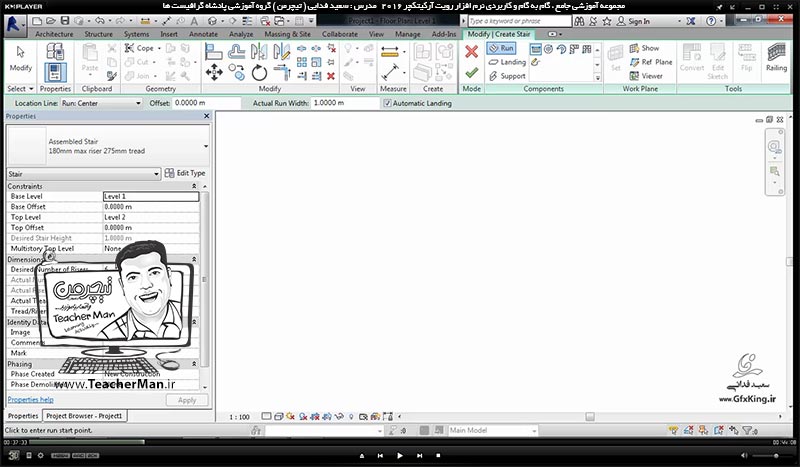Screen dimensions: 800x467
Task: Open the Structure ribbon tab
Action: pyautogui.click(x=98, y=34)
